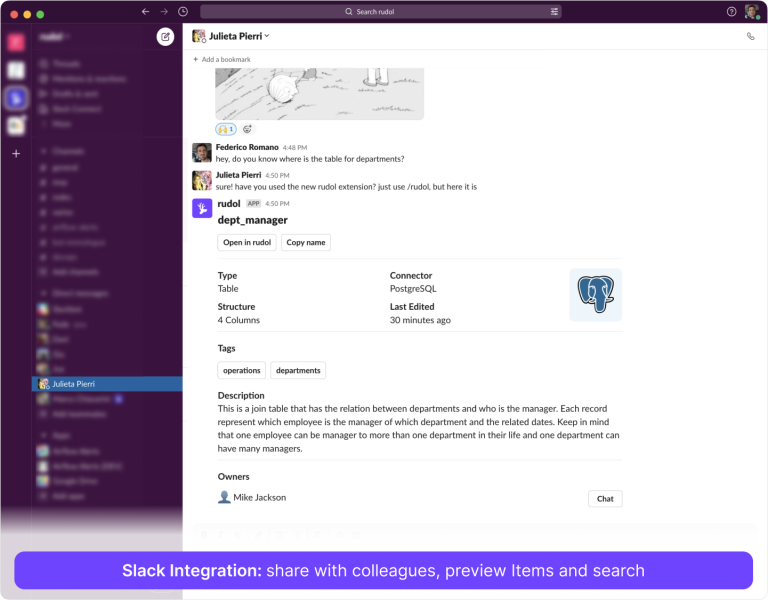The height and width of the screenshot is (600, 768).
Task: Go back using the left arrow
Action: [x=146, y=12]
